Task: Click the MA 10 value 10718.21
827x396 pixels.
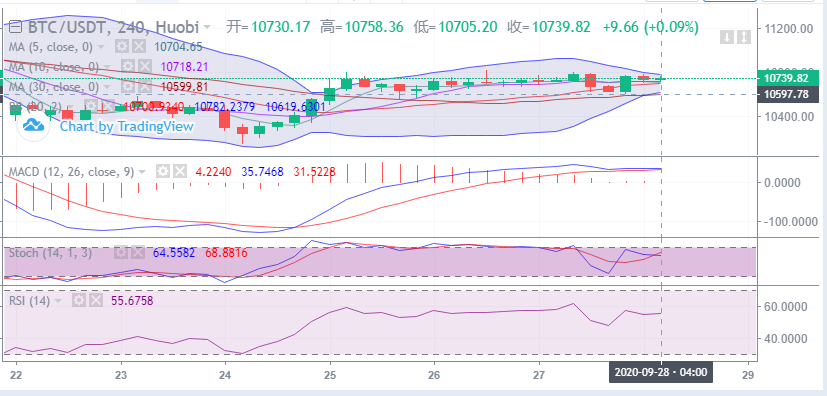Action: pyautogui.click(x=184, y=66)
